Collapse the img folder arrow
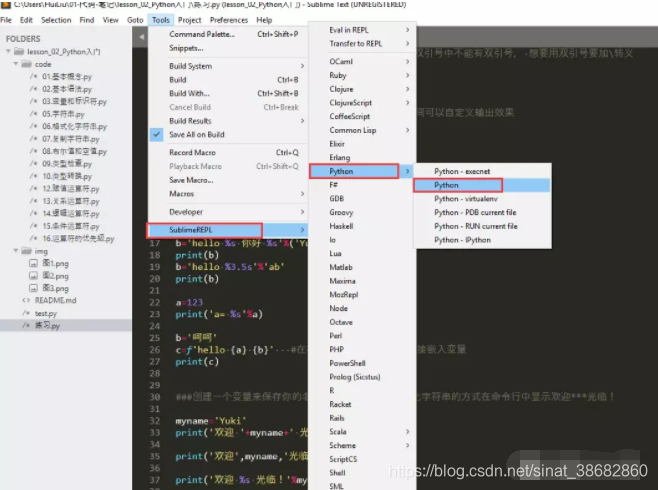658x490 pixels. coord(16,250)
